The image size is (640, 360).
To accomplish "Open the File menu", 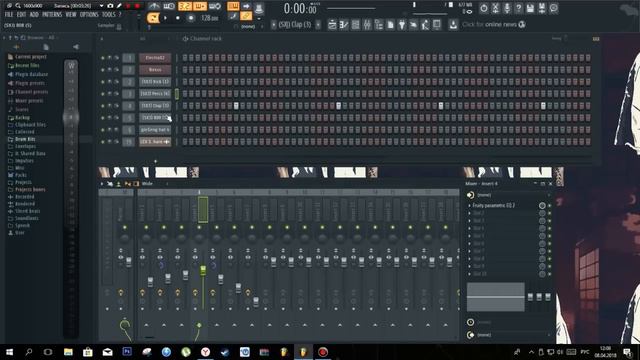I will (9, 14).
